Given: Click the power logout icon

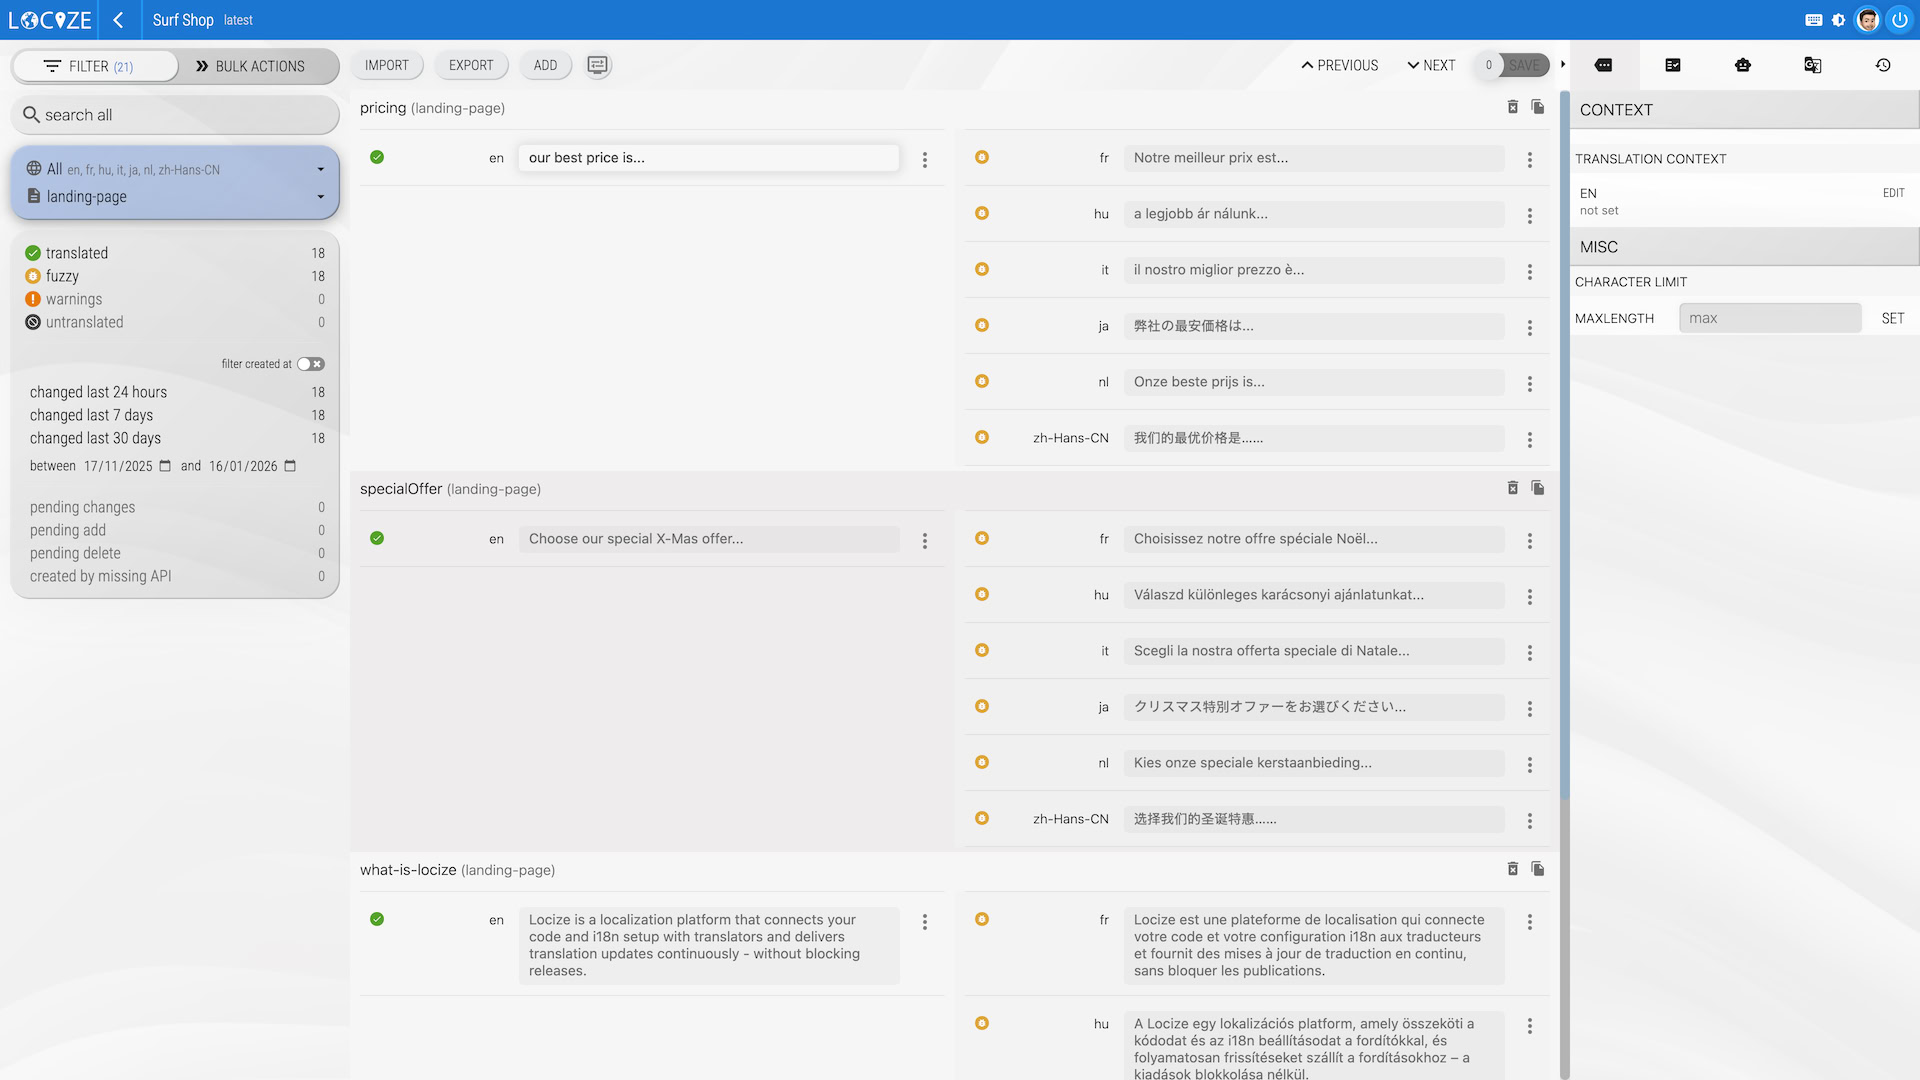Looking at the screenshot, I should click(1899, 20).
